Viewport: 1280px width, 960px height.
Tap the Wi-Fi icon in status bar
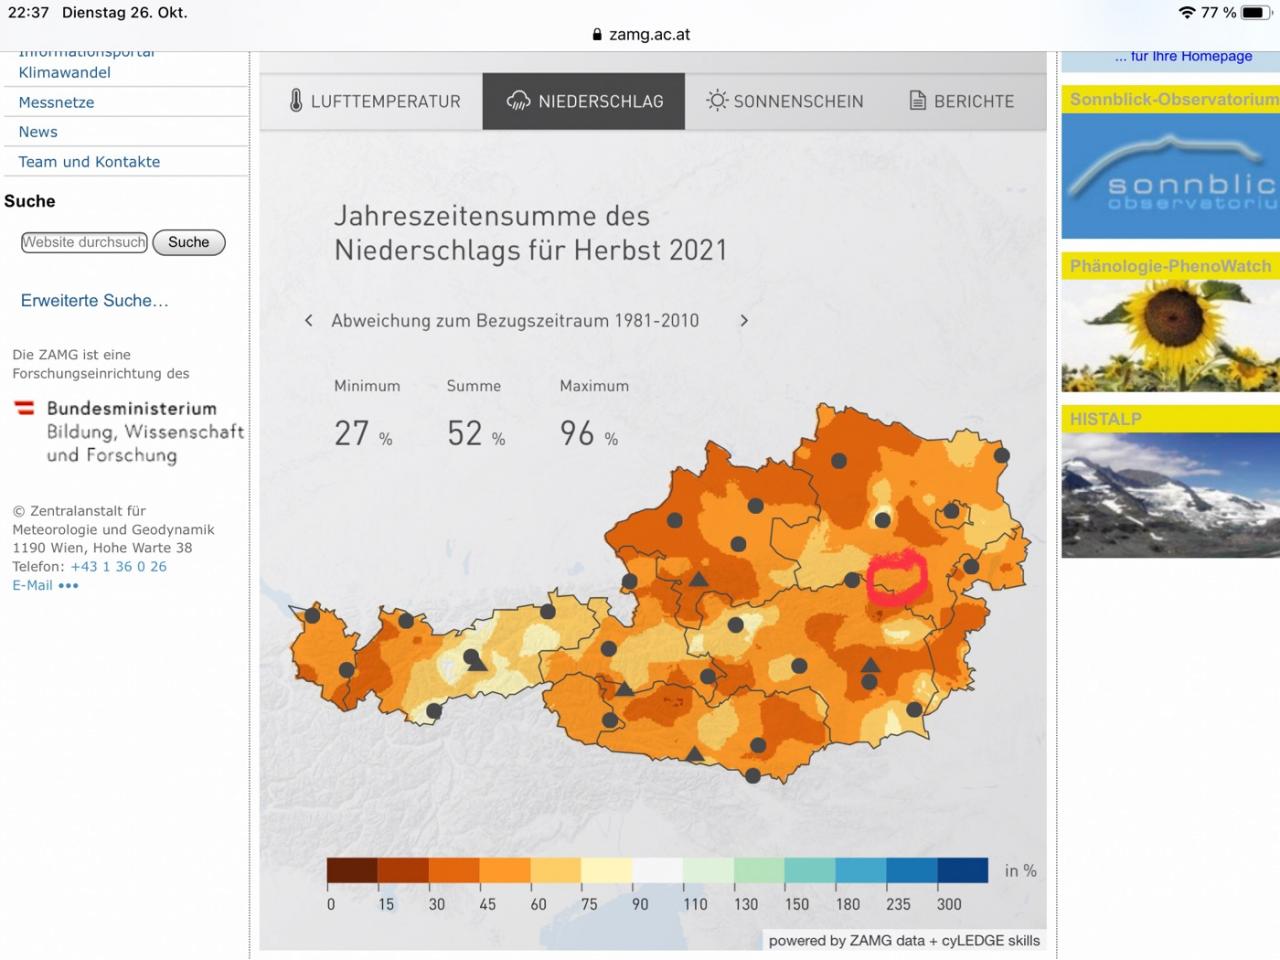(x=1187, y=13)
